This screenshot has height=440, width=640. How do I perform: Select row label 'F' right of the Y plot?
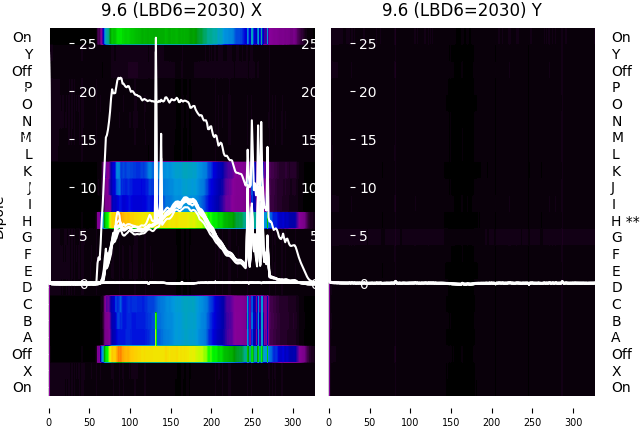(x=616, y=254)
